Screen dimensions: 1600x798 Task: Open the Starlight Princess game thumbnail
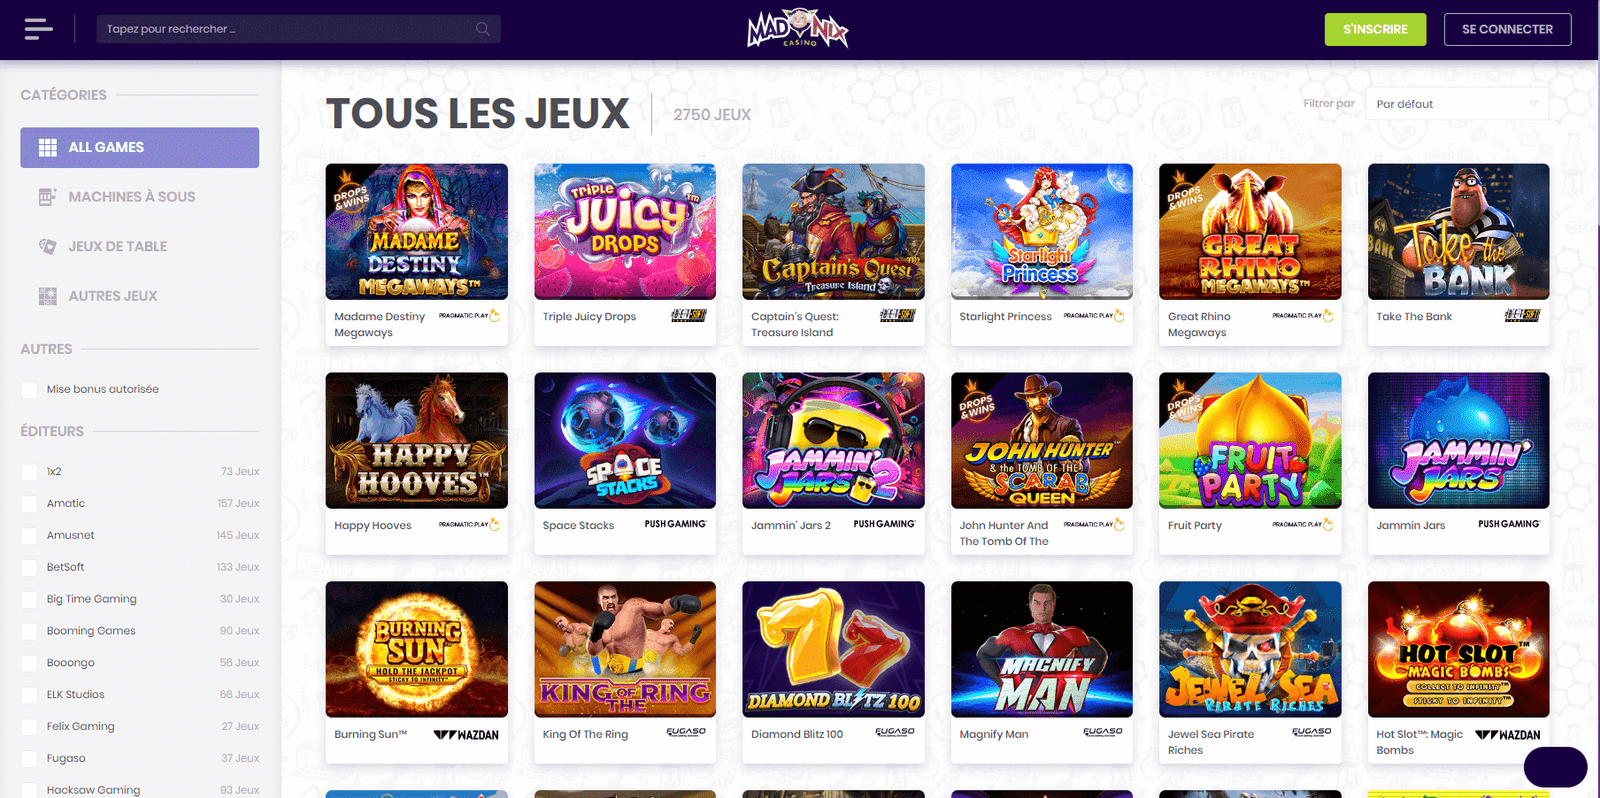click(1041, 232)
